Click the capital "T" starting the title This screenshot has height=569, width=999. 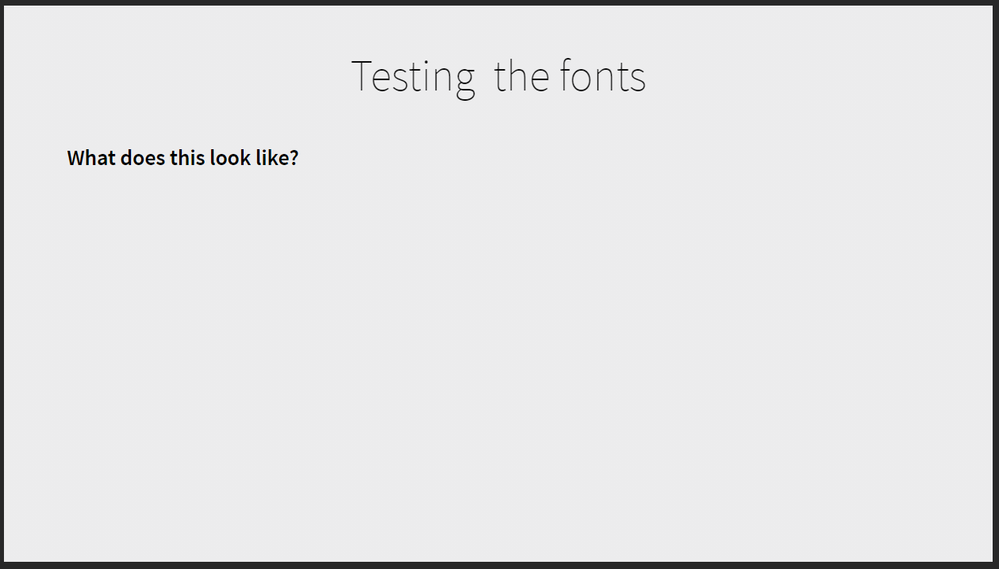coord(361,77)
